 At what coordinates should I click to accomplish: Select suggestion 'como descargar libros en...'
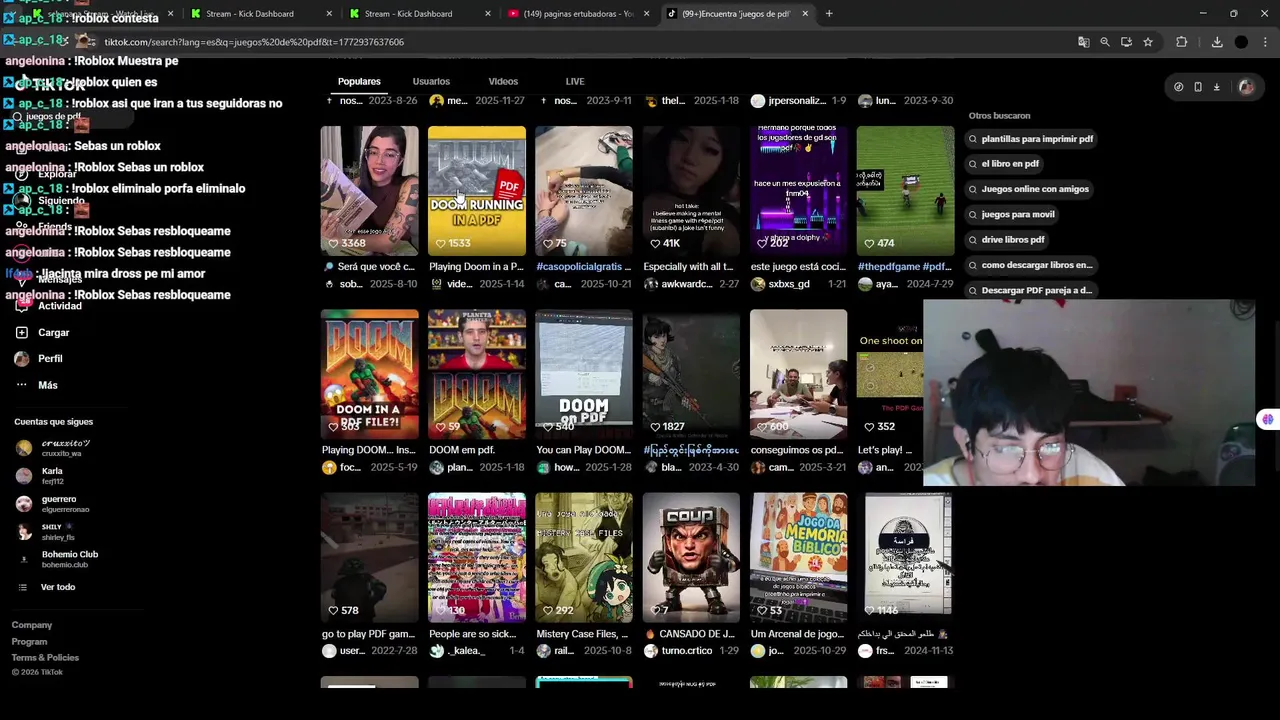[1030, 265]
